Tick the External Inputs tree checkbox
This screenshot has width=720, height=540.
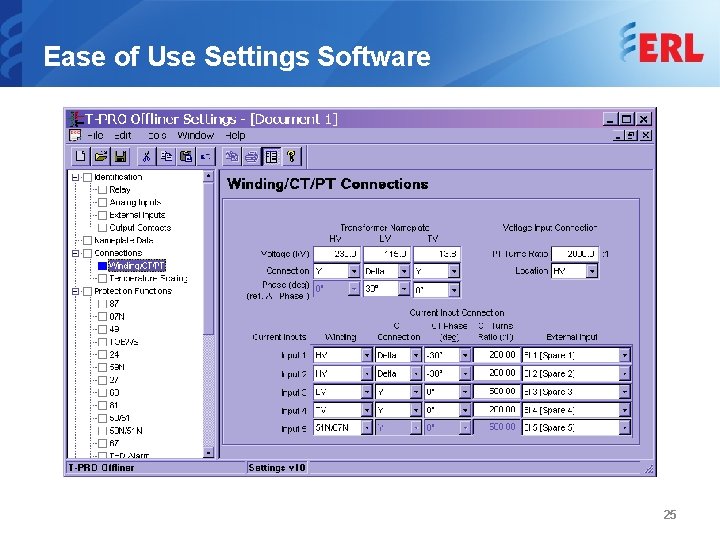pyautogui.click(x=102, y=215)
